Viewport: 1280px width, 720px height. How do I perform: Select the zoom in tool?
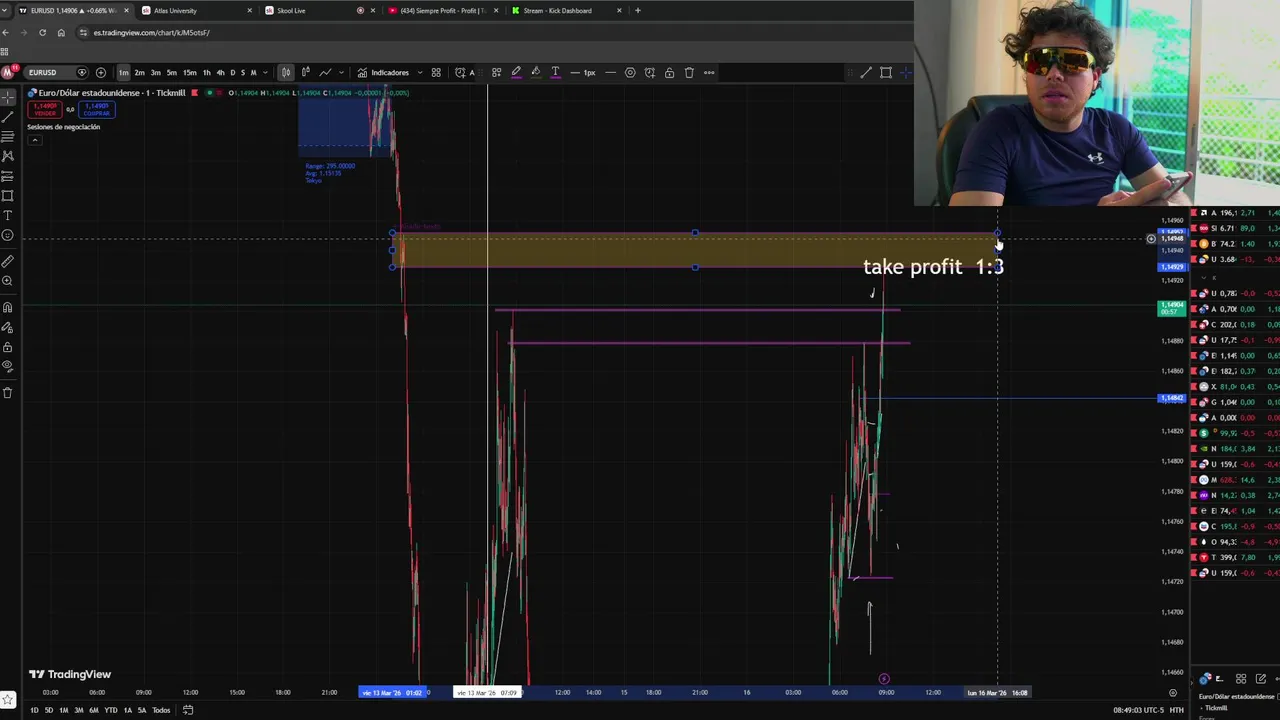(x=7, y=281)
